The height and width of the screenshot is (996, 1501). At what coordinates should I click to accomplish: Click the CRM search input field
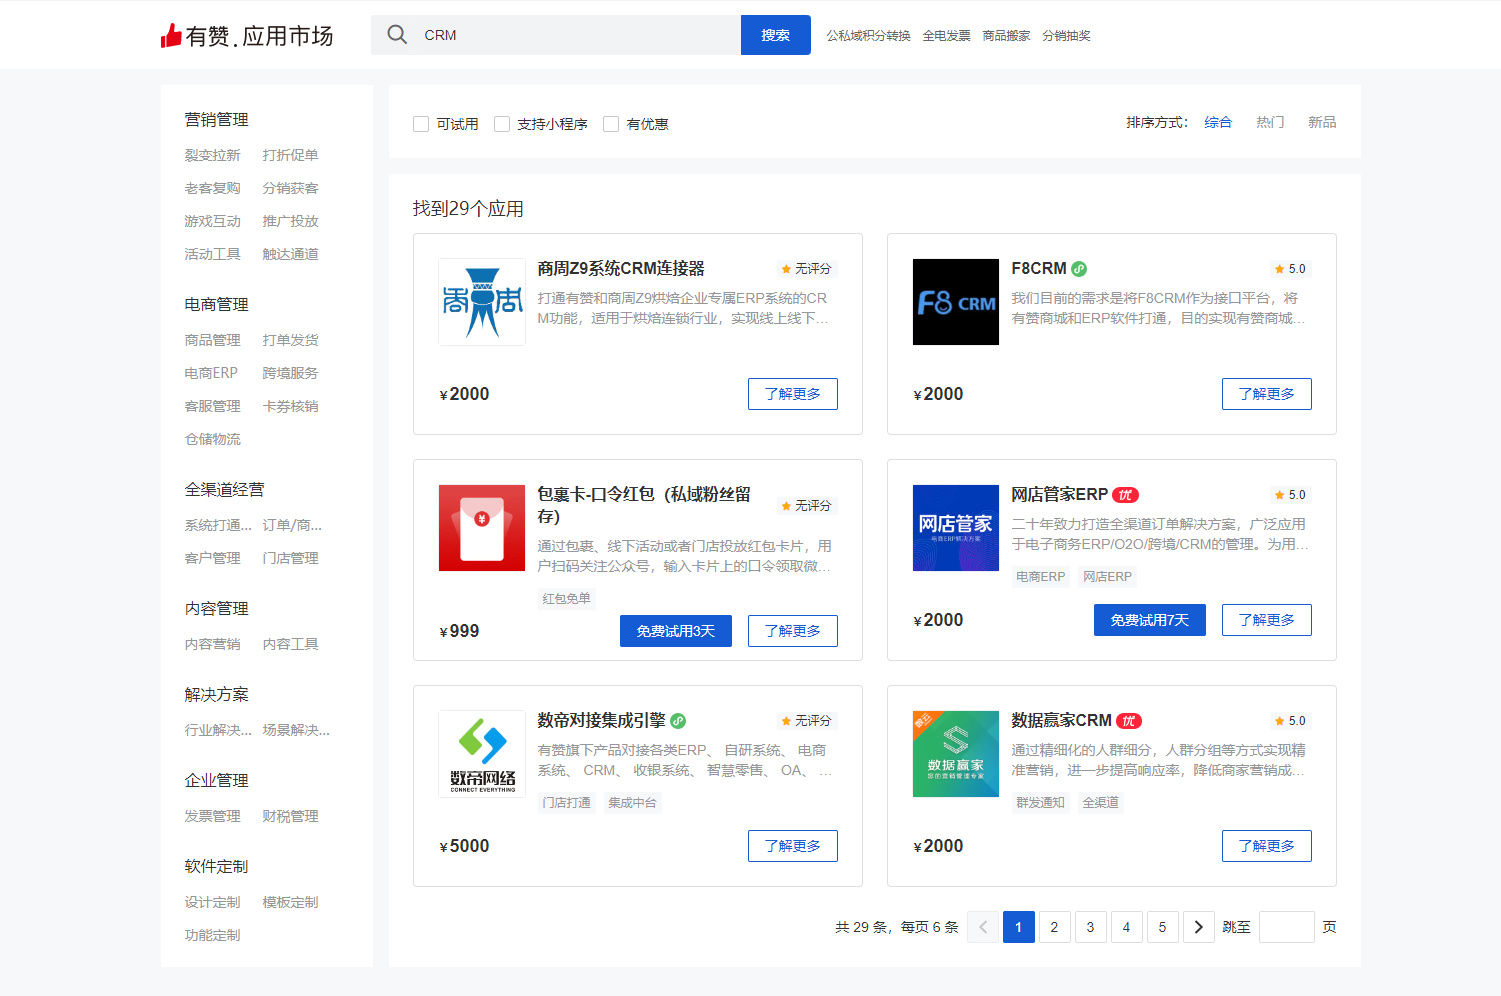(556, 35)
